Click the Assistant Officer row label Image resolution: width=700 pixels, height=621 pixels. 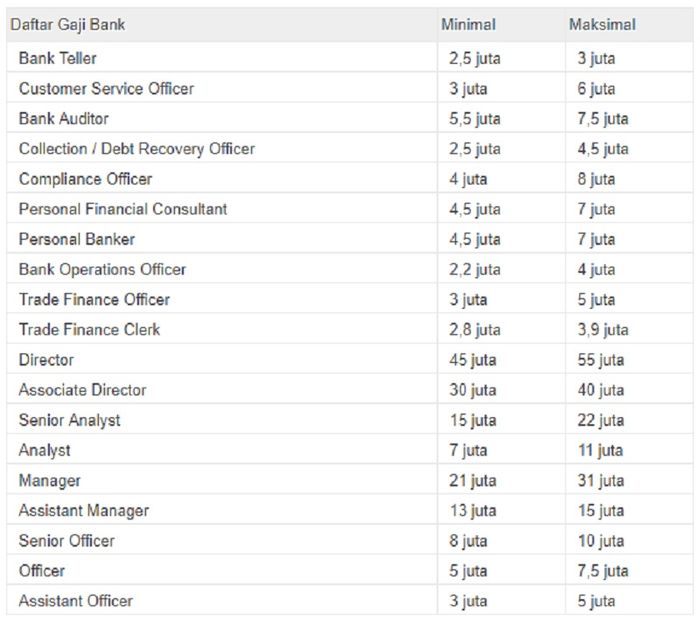point(75,601)
